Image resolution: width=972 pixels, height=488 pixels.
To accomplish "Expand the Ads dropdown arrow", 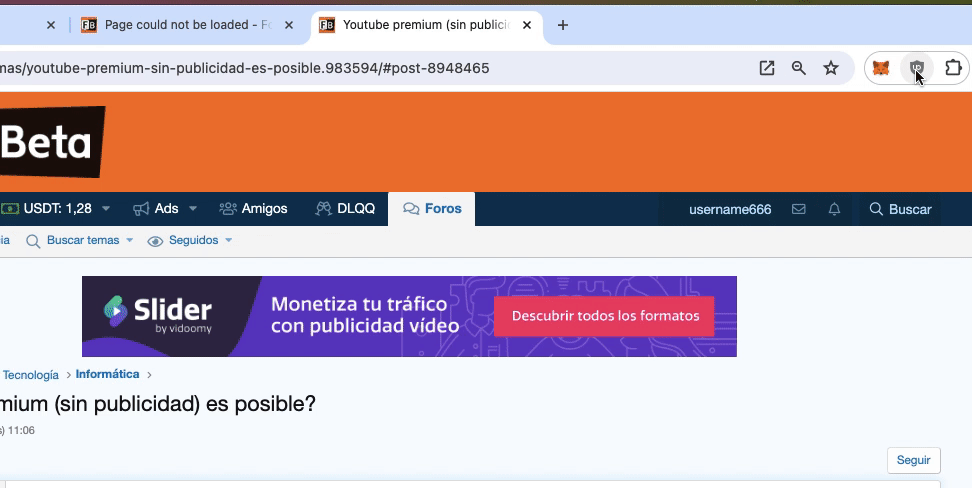I will click(x=193, y=209).
